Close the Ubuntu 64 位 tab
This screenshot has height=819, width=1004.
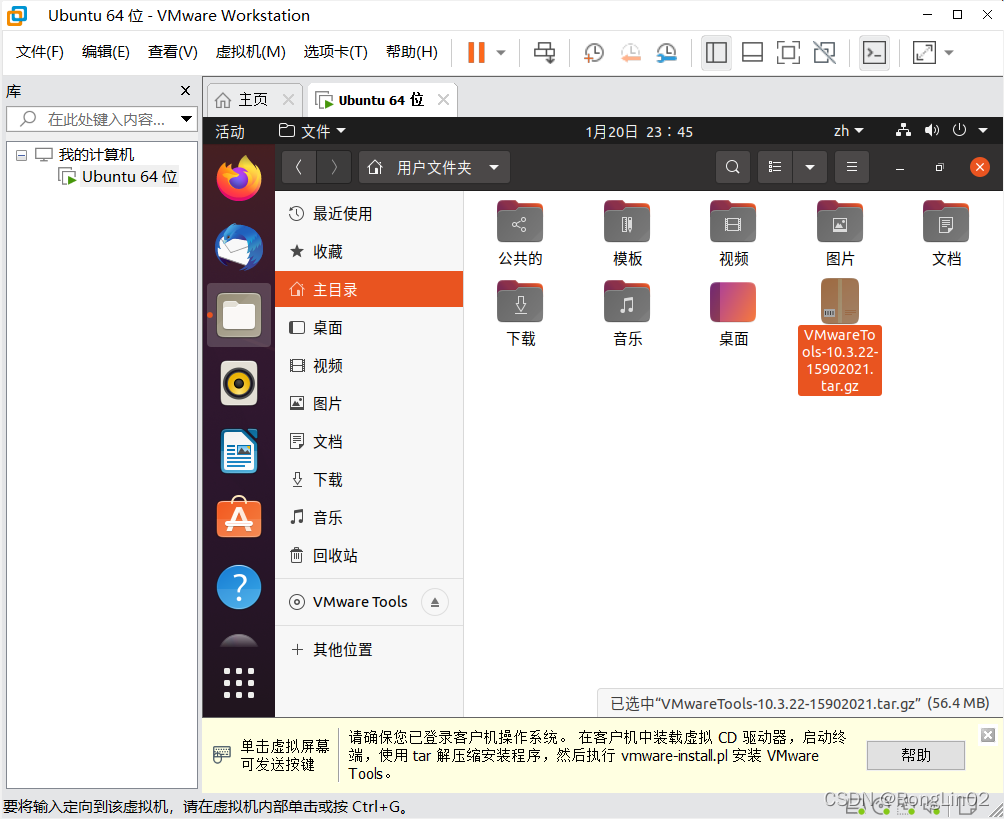[442, 100]
